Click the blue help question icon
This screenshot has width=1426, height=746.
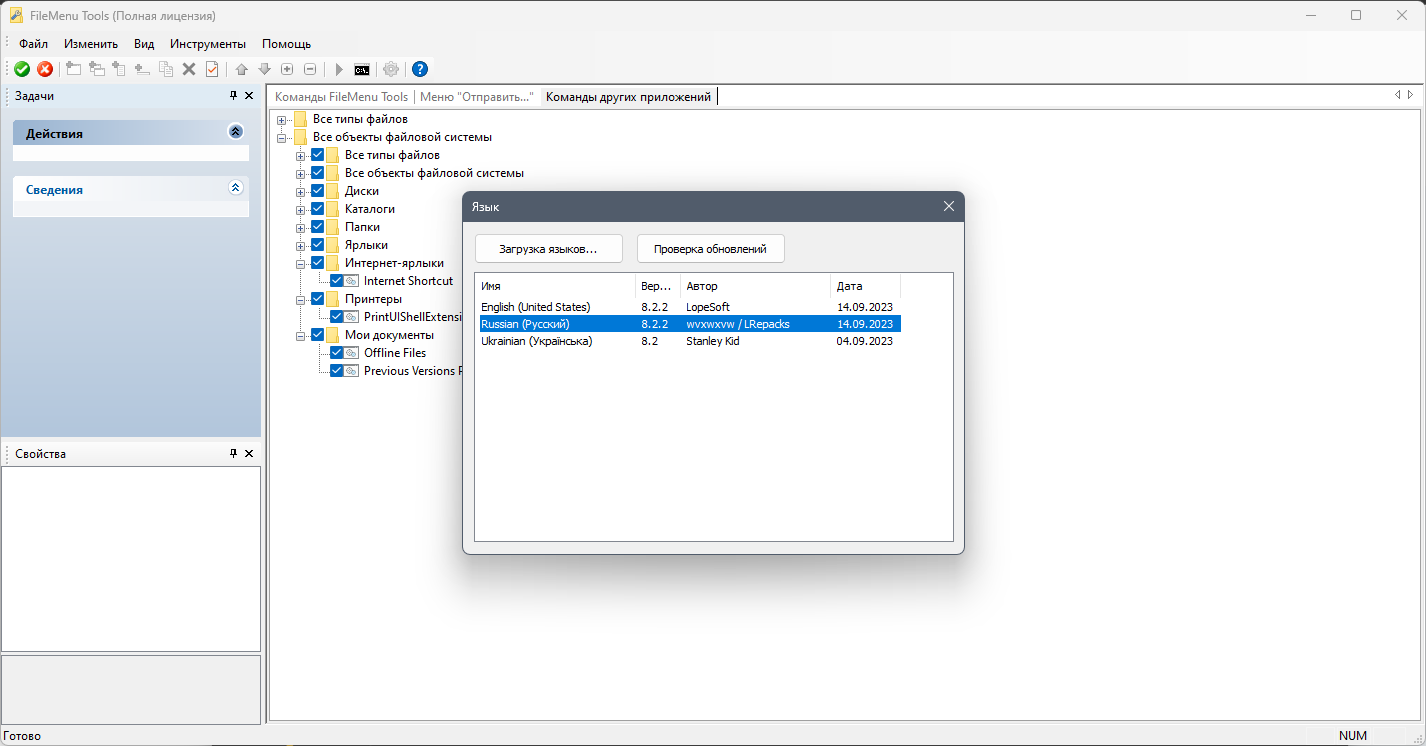tap(420, 69)
